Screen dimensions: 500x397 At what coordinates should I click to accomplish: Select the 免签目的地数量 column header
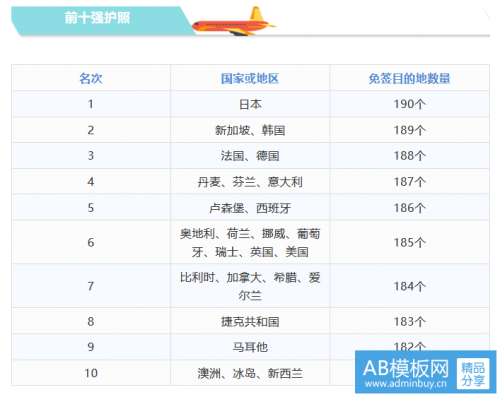409,78
